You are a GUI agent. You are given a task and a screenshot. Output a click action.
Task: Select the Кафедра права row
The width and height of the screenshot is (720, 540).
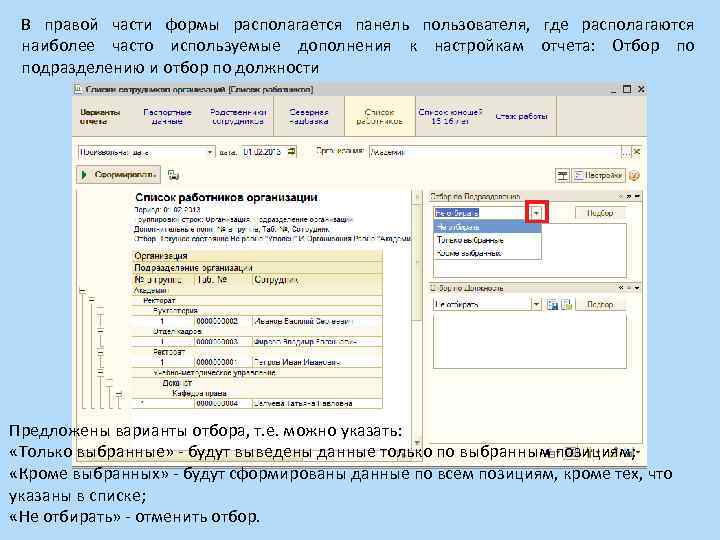(257, 393)
